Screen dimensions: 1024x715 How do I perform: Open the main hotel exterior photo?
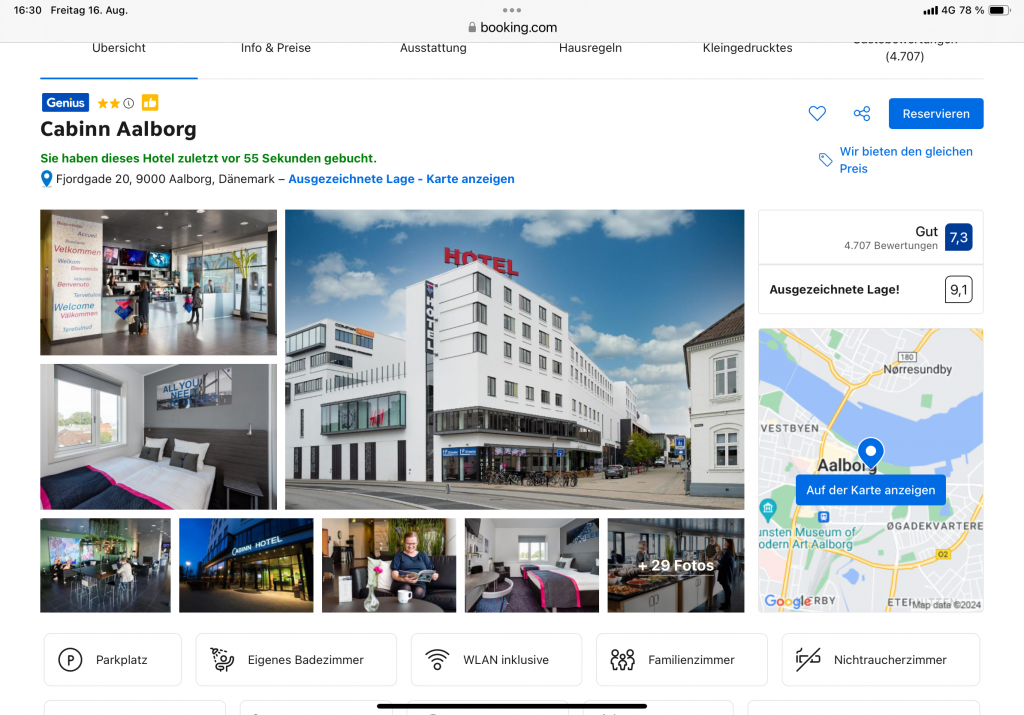click(x=515, y=359)
